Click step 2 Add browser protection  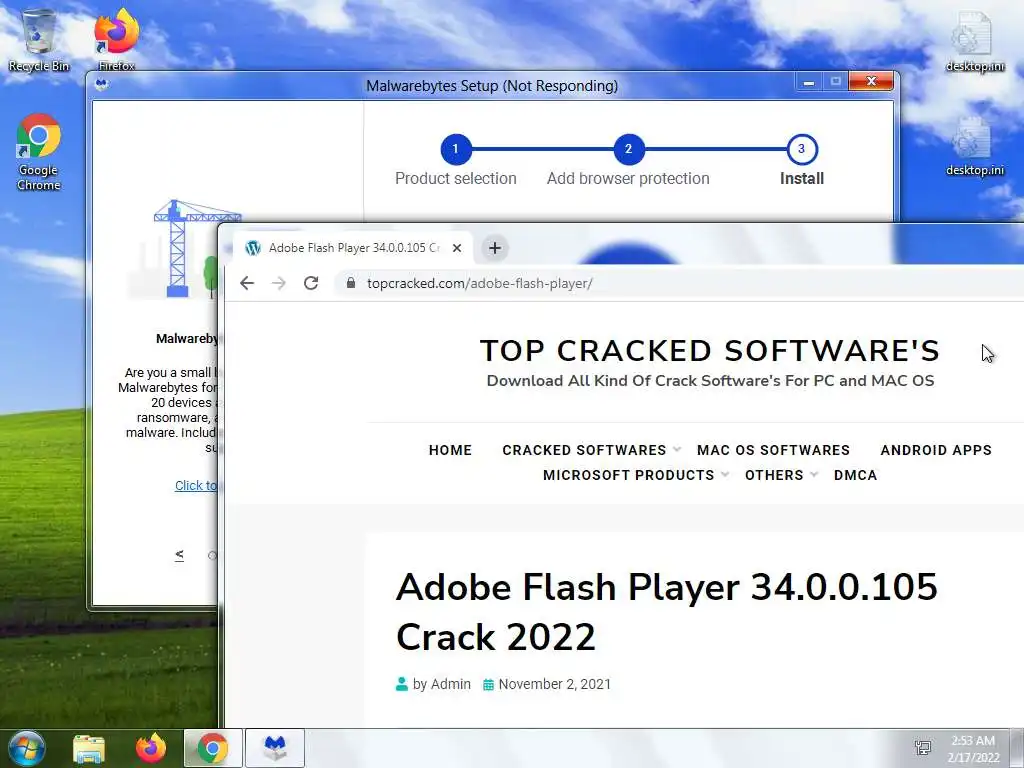[x=628, y=149]
